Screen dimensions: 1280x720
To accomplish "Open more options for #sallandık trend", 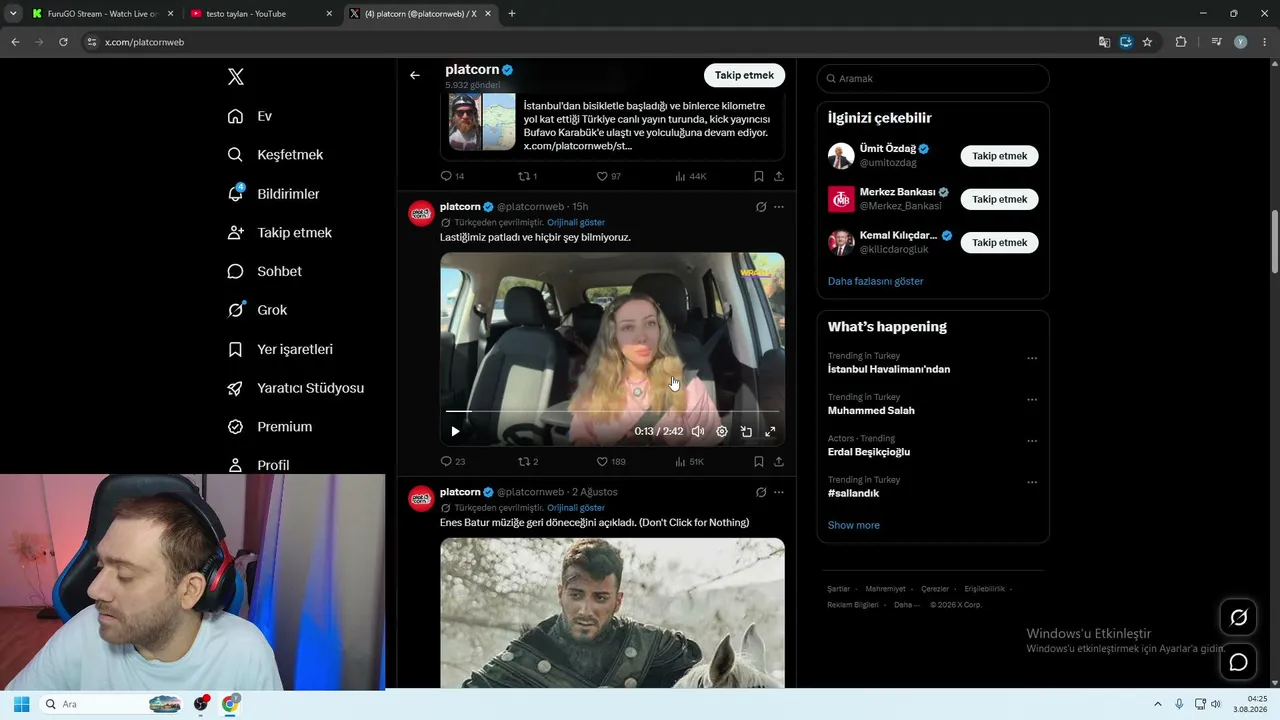I will (1032, 482).
